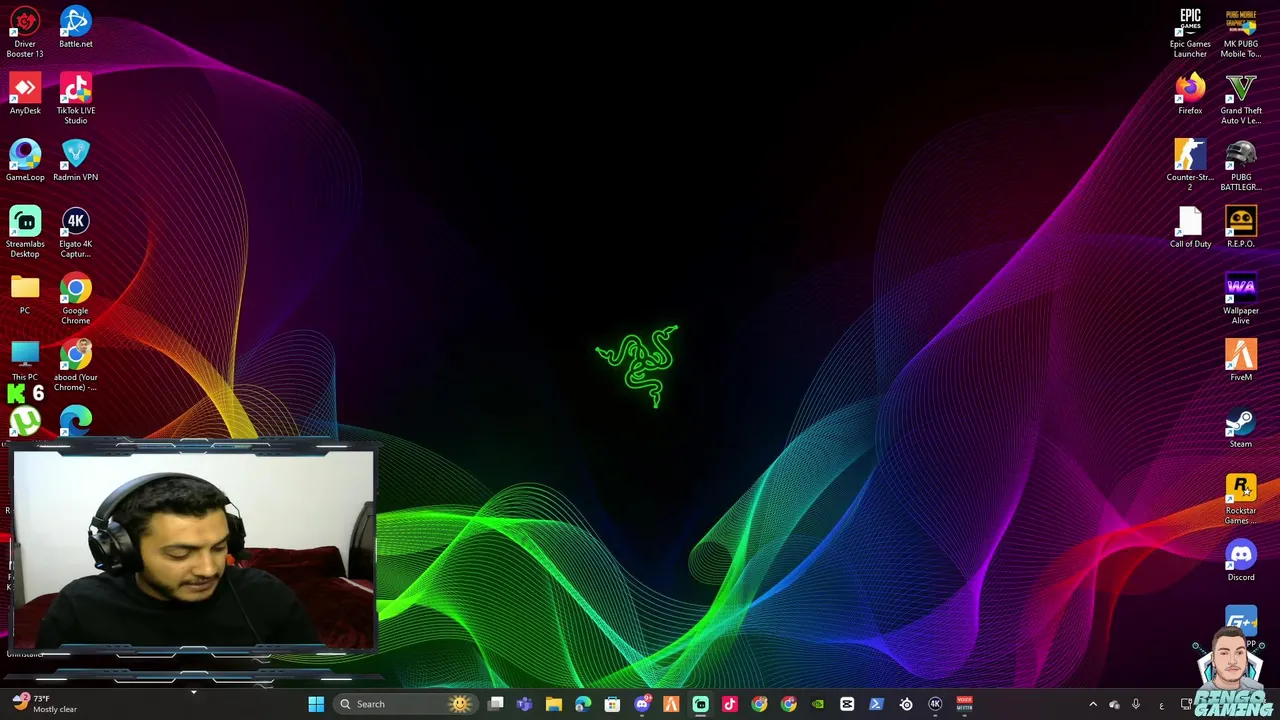Screen dimensions: 1280x720
Task: Open Microsoft Store taskbar icon
Action: click(612, 704)
